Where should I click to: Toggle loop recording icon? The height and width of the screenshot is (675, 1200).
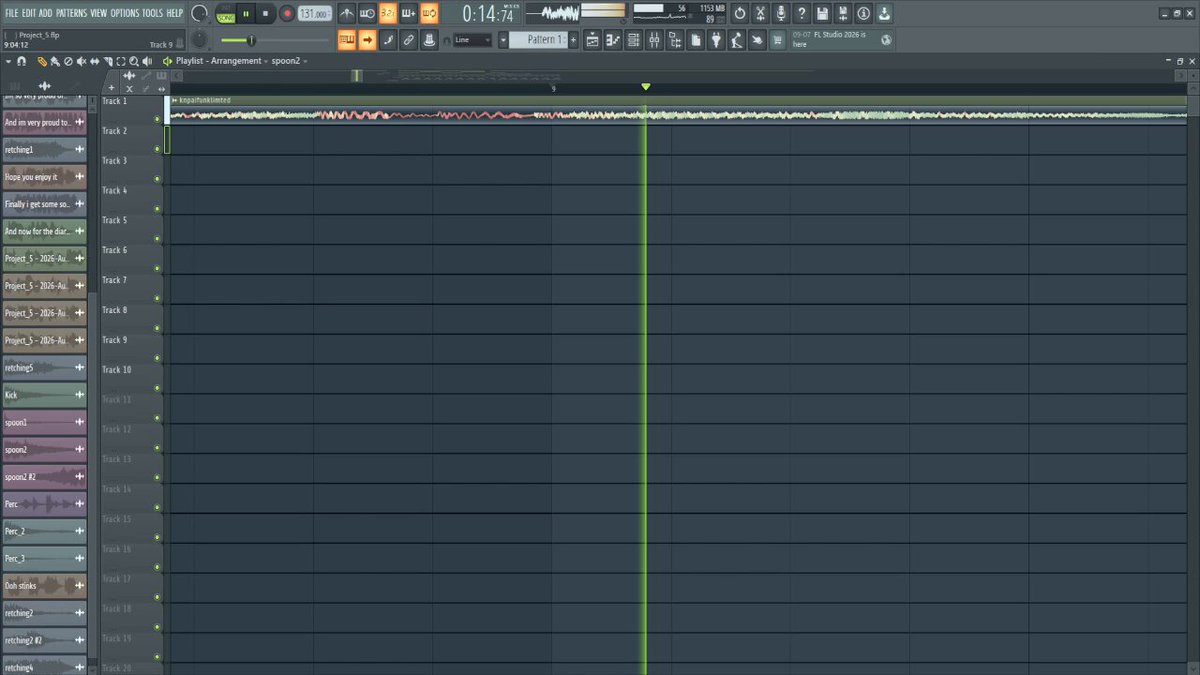[429, 13]
